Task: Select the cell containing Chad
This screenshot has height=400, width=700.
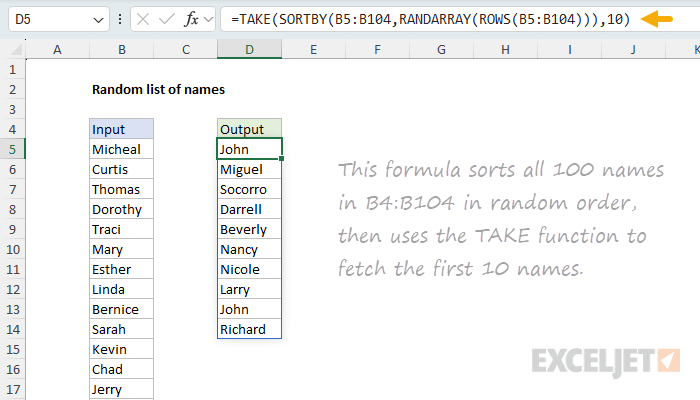Action: coord(121,369)
